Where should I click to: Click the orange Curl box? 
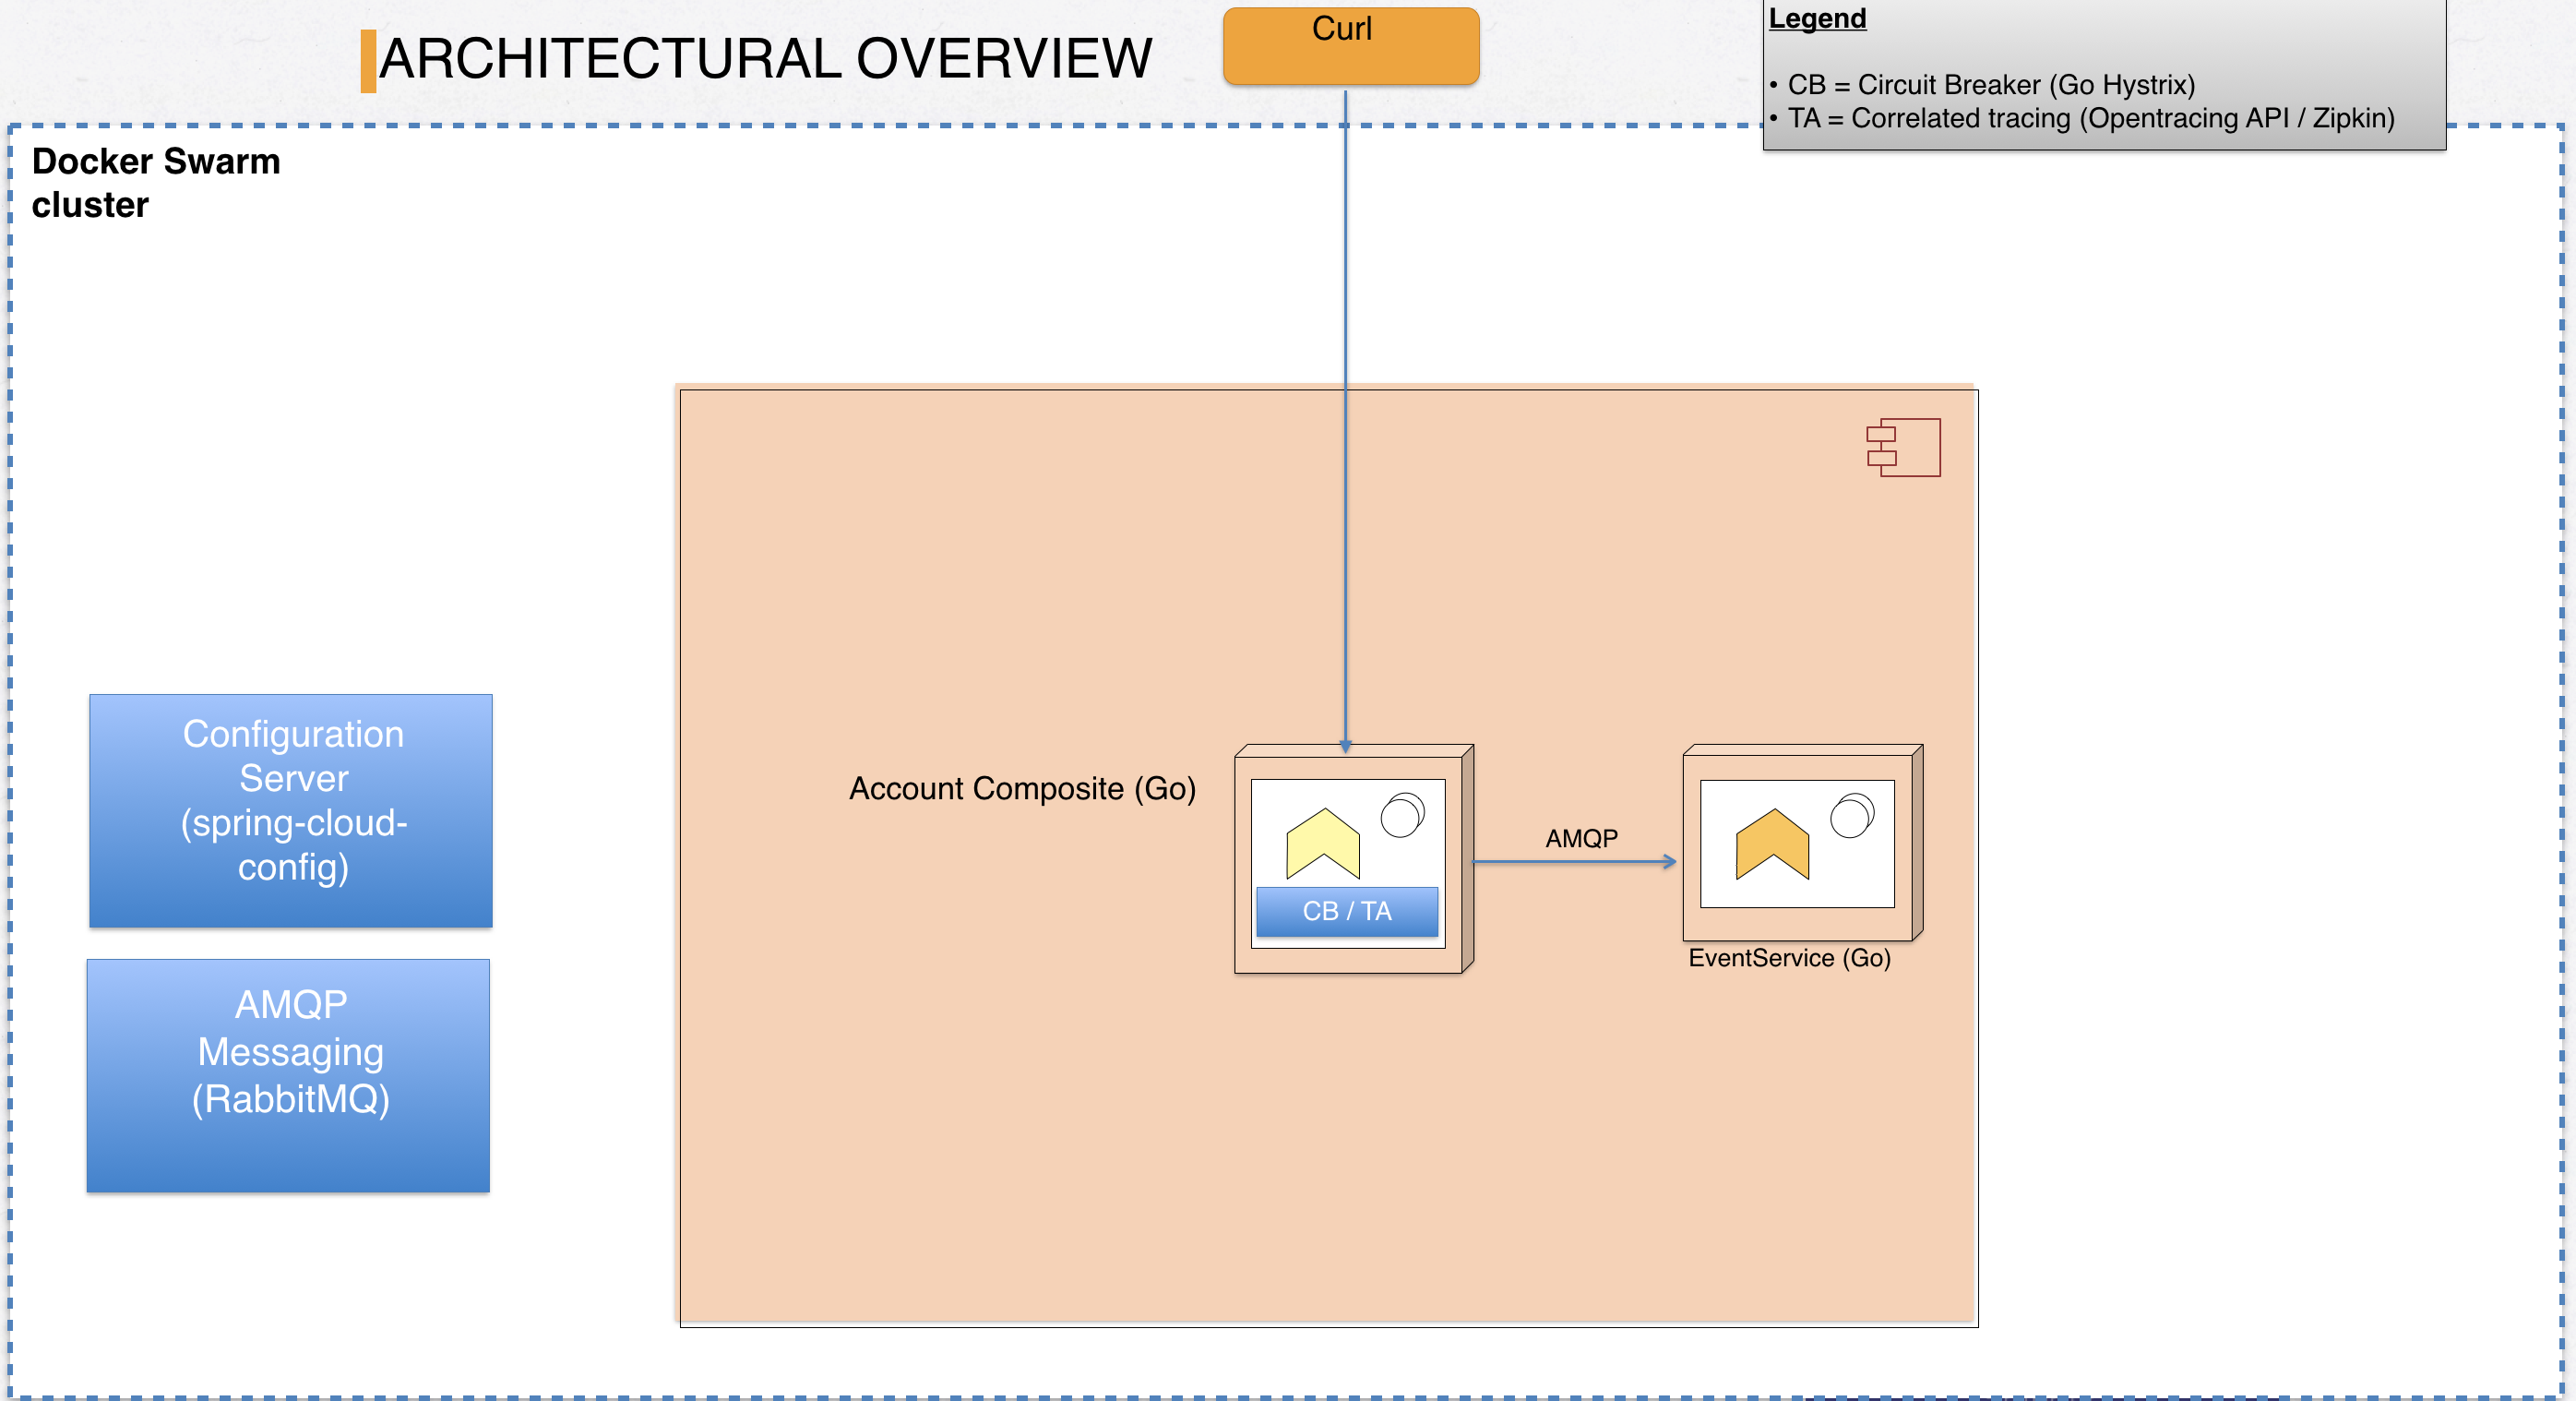[1350, 46]
